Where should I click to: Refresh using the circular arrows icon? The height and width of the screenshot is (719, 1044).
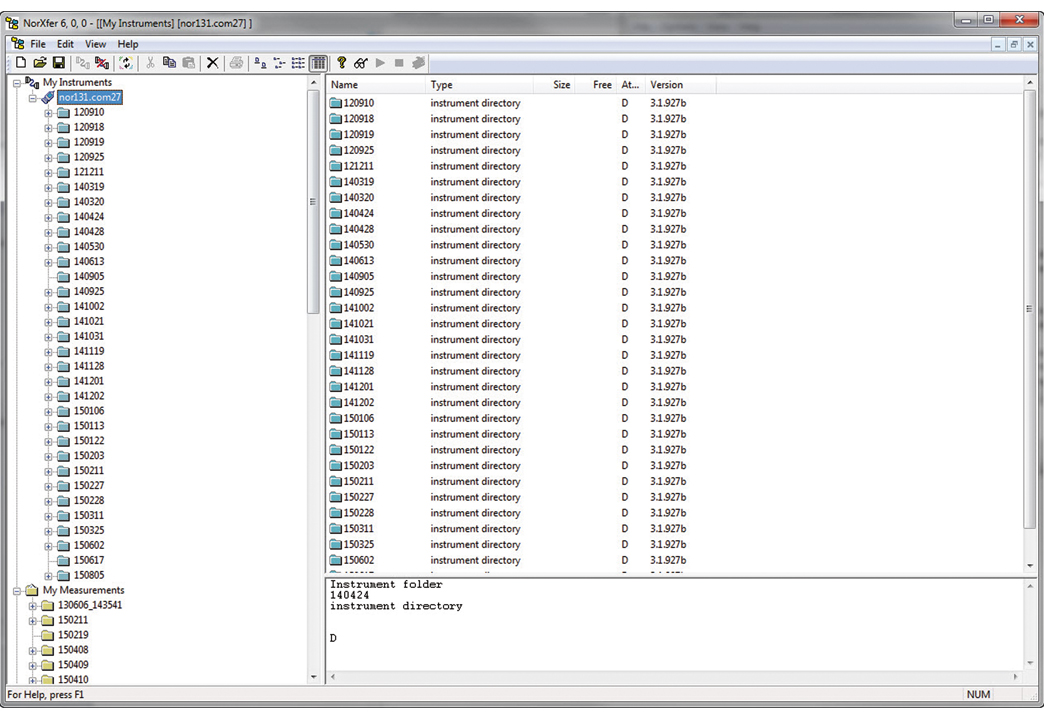coord(126,63)
